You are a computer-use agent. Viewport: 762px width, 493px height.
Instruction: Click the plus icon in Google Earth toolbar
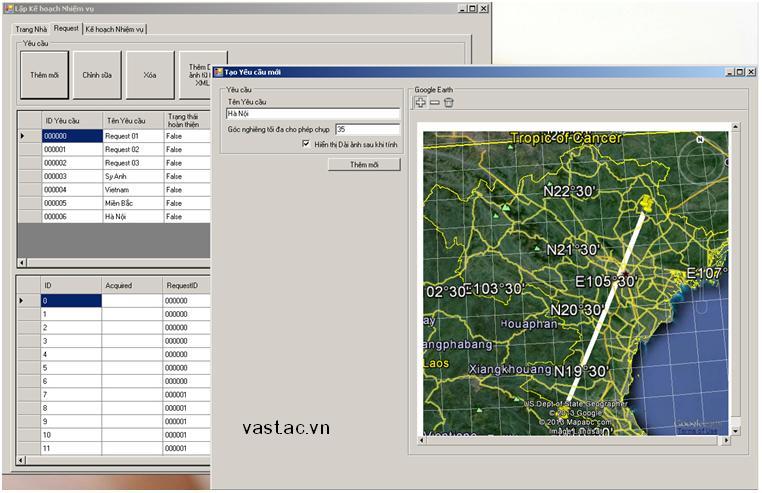click(421, 102)
